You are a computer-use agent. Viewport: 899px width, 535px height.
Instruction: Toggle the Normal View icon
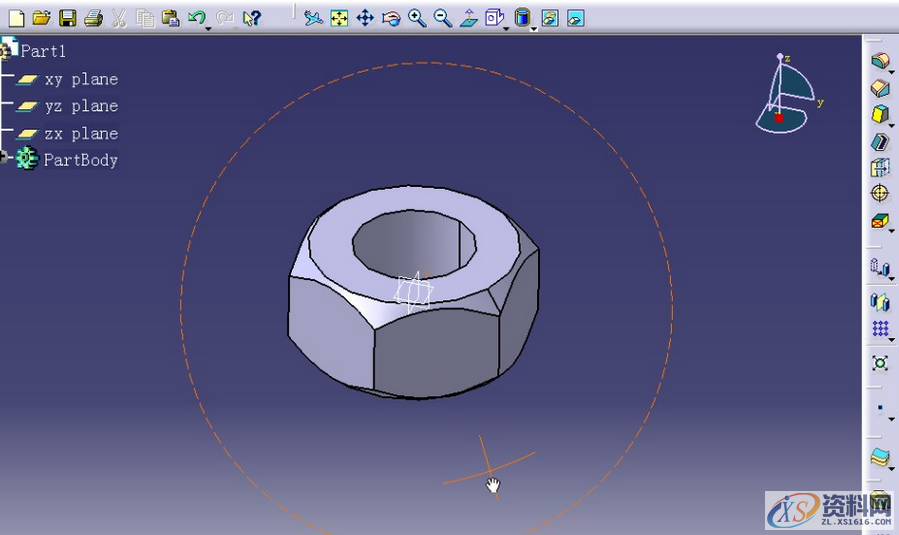469,18
